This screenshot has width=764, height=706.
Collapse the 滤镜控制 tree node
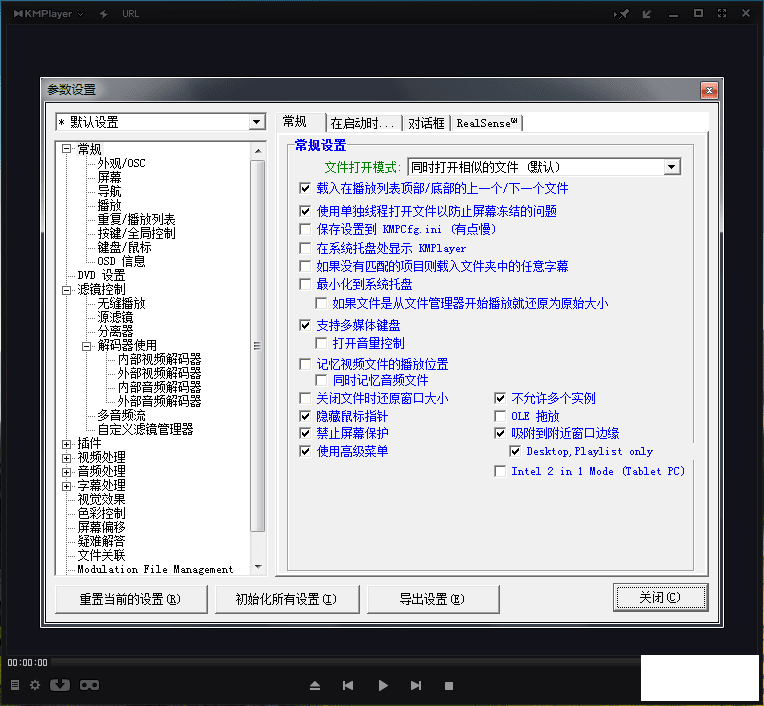click(66, 290)
